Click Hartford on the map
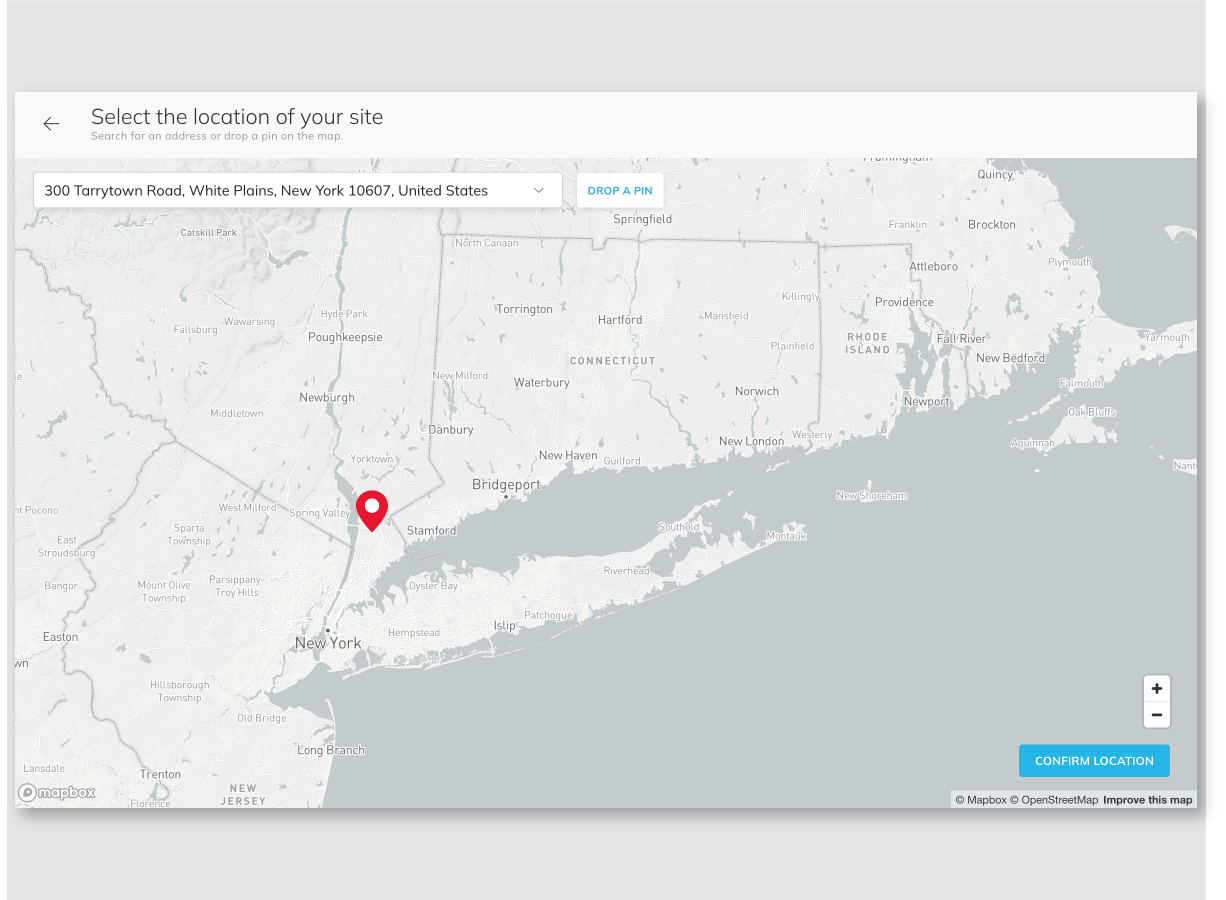Image resolution: width=1226 pixels, height=900 pixels. [621, 319]
